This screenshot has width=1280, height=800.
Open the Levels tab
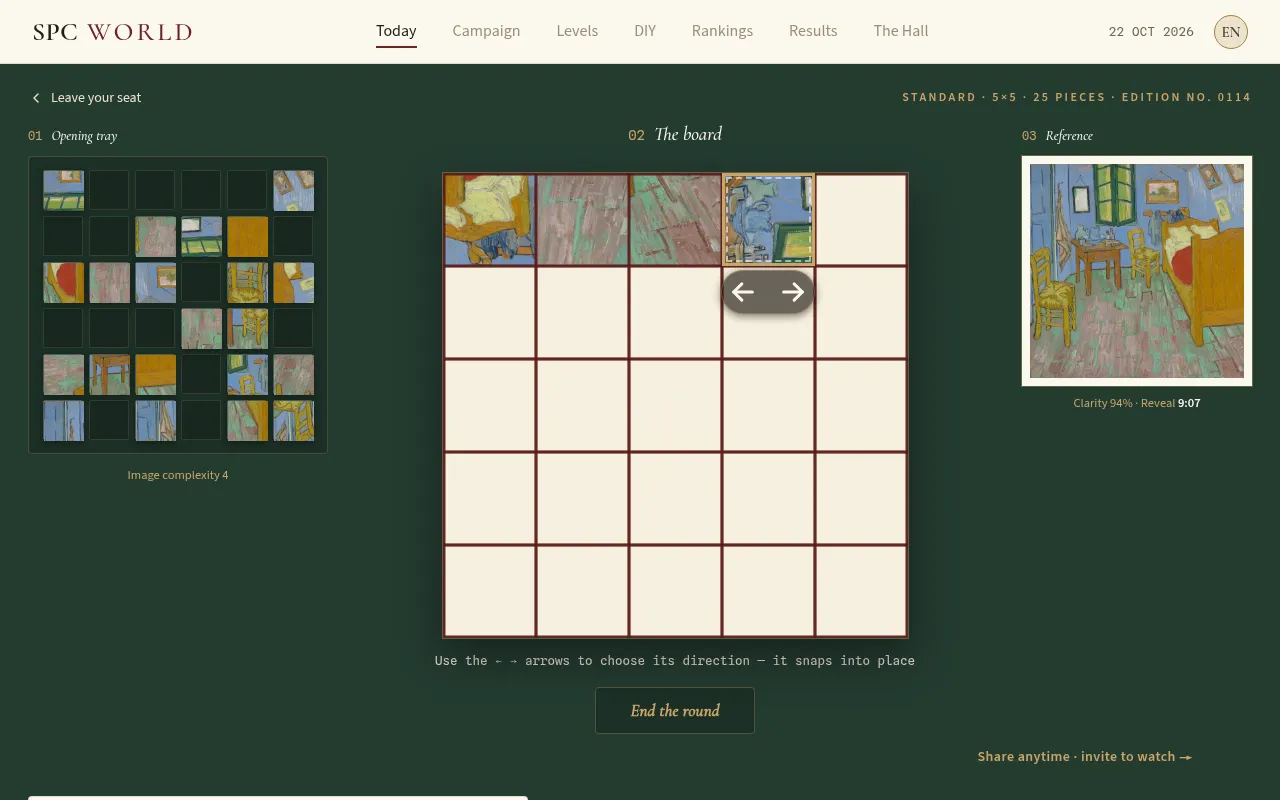pyautogui.click(x=577, y=31)
